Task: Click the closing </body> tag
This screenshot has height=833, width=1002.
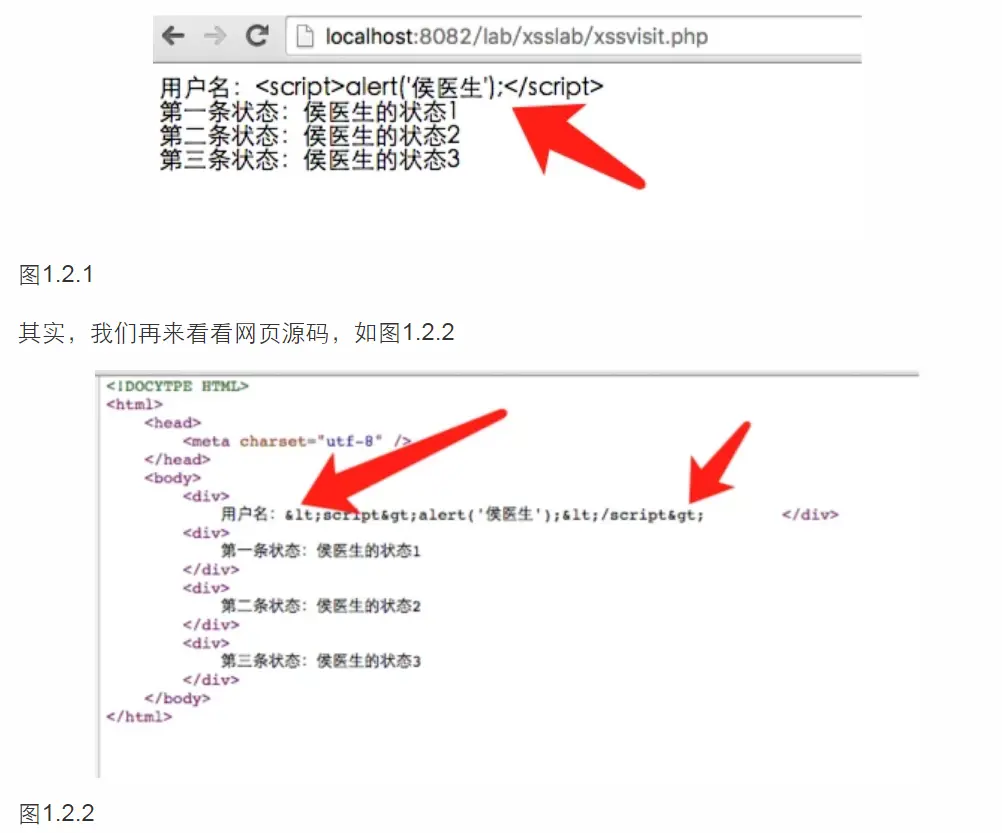Action: coord(177,698)
